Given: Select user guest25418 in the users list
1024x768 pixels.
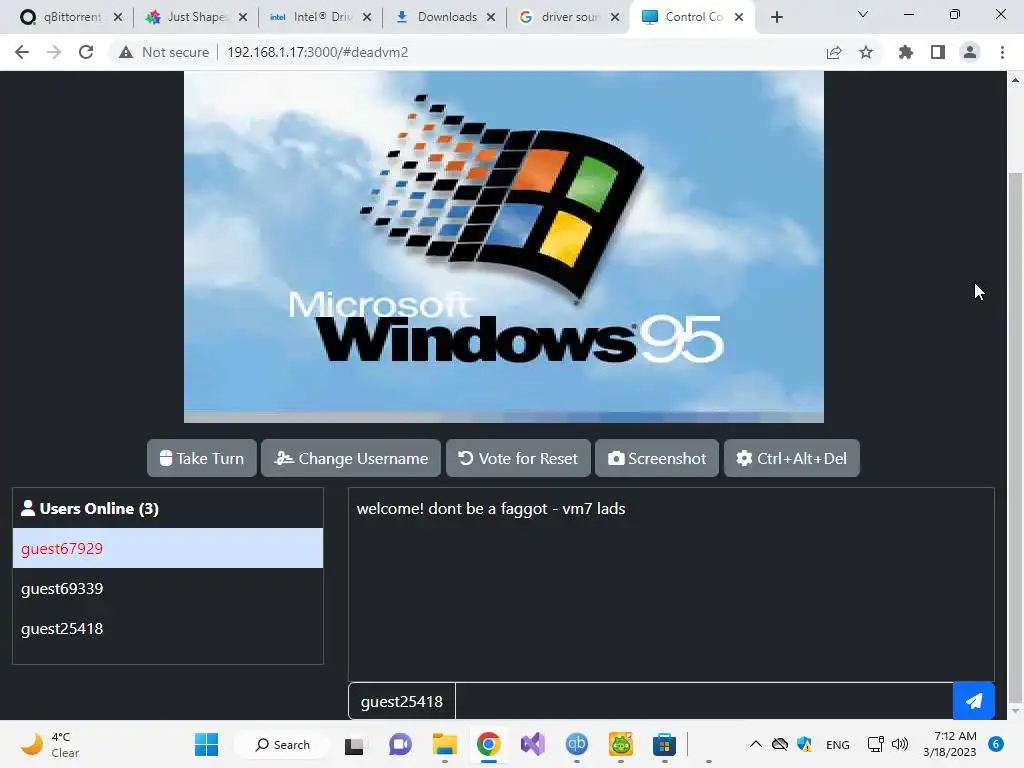Looking at the screenshot, I should [168, 628].
